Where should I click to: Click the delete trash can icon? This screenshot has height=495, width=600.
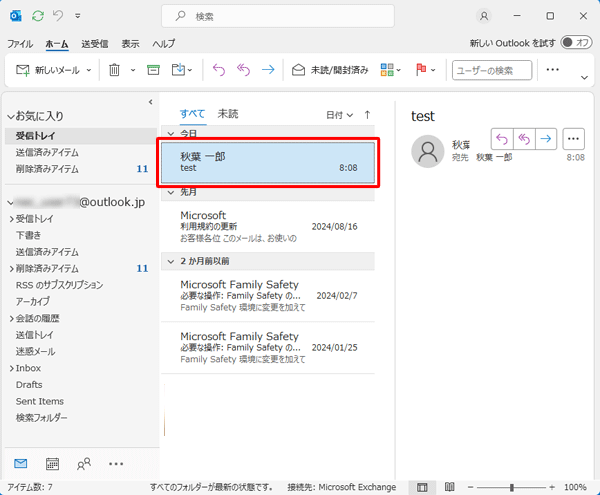coord(114,70)
